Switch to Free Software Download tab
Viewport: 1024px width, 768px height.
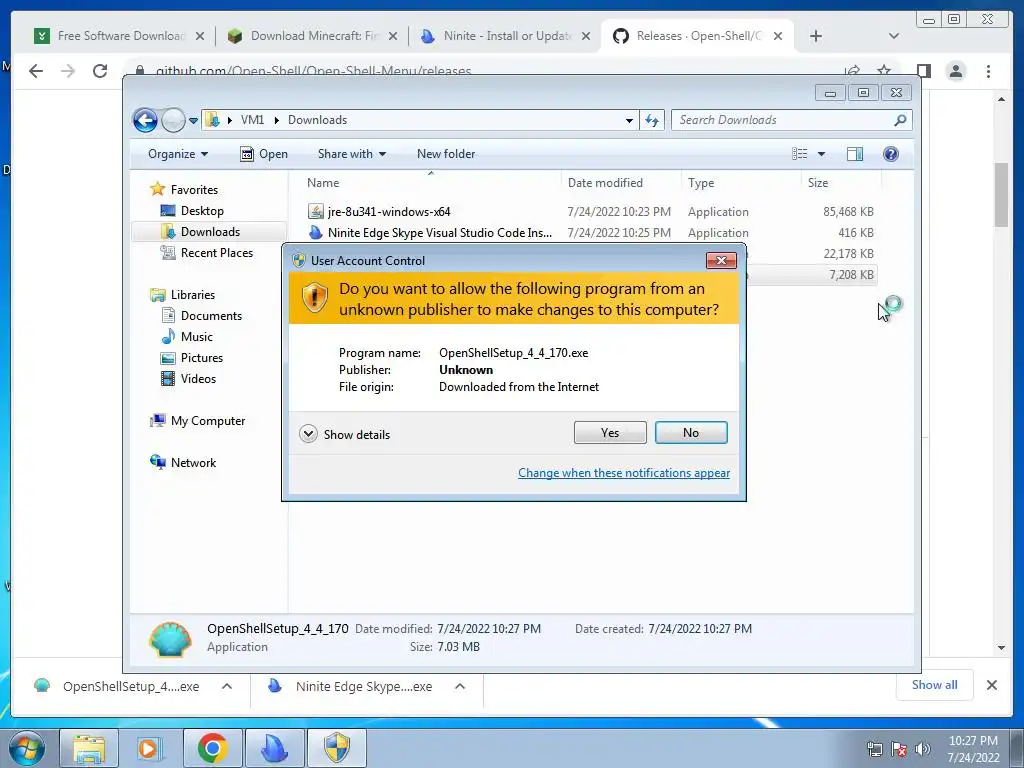pos(120,36)
